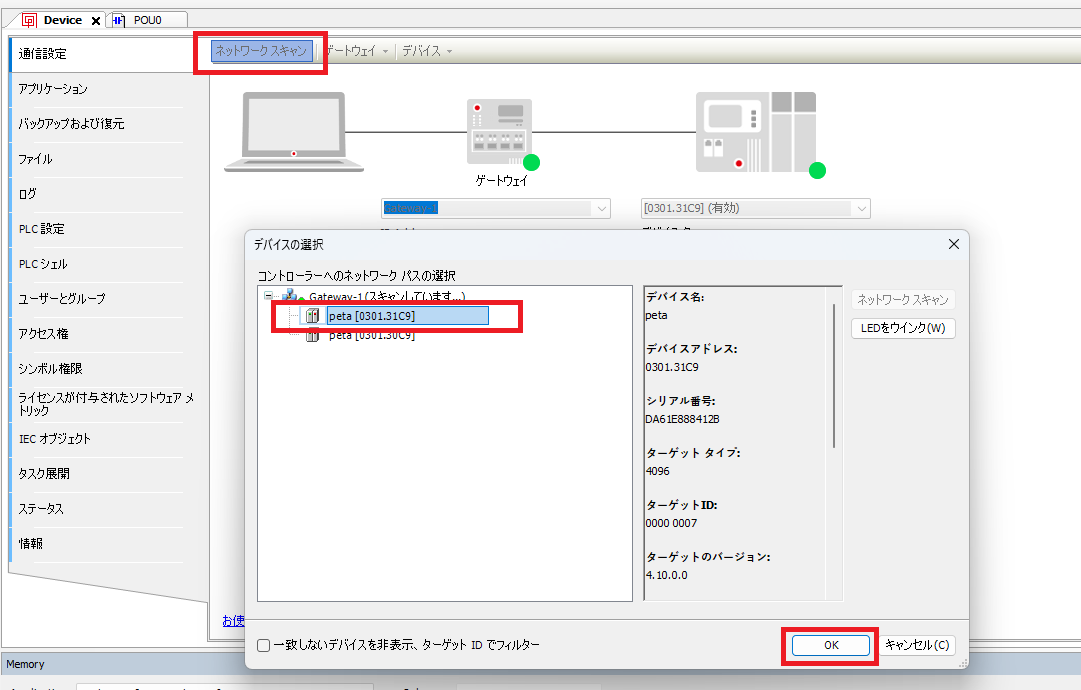Select tree row peta [0301.30C9]
The height and width of the screenshot is (690, 1081).
point(372,336)
